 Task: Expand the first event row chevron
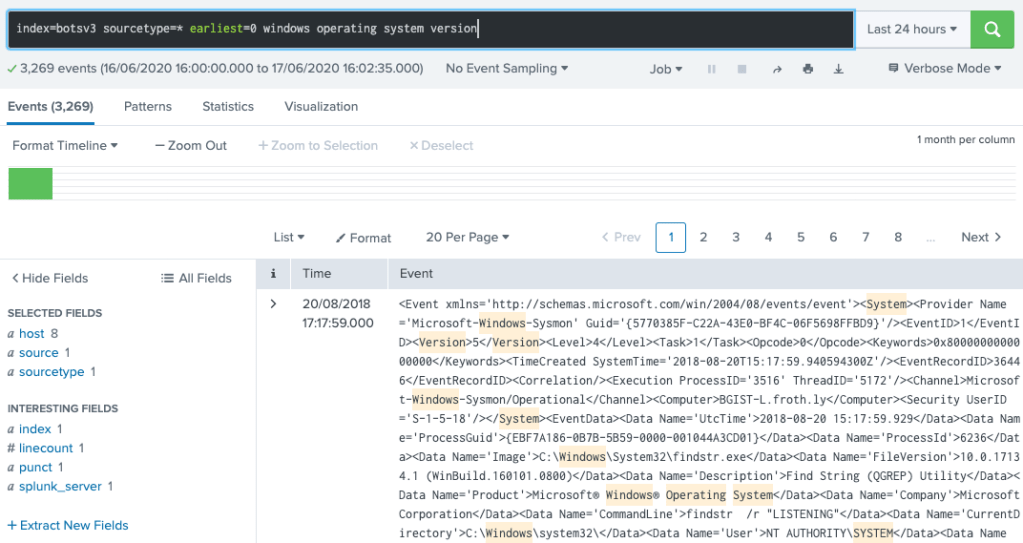273,303
